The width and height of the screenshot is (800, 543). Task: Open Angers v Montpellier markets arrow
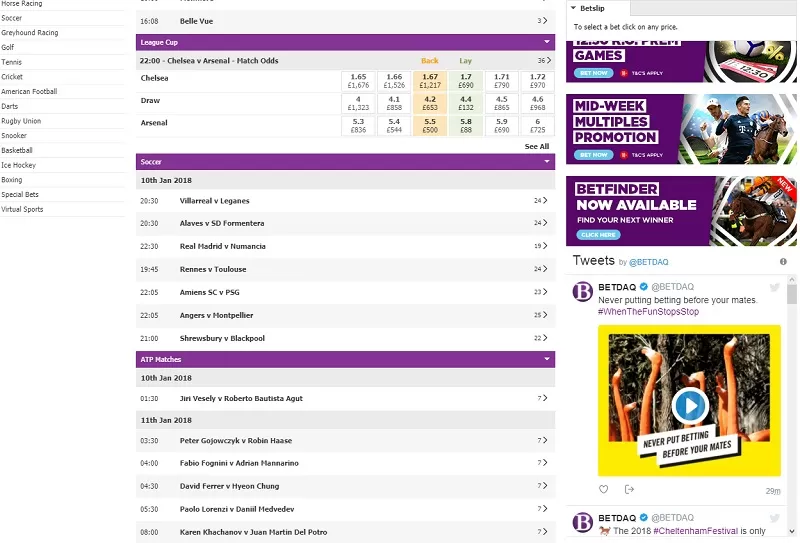(545, 314)
